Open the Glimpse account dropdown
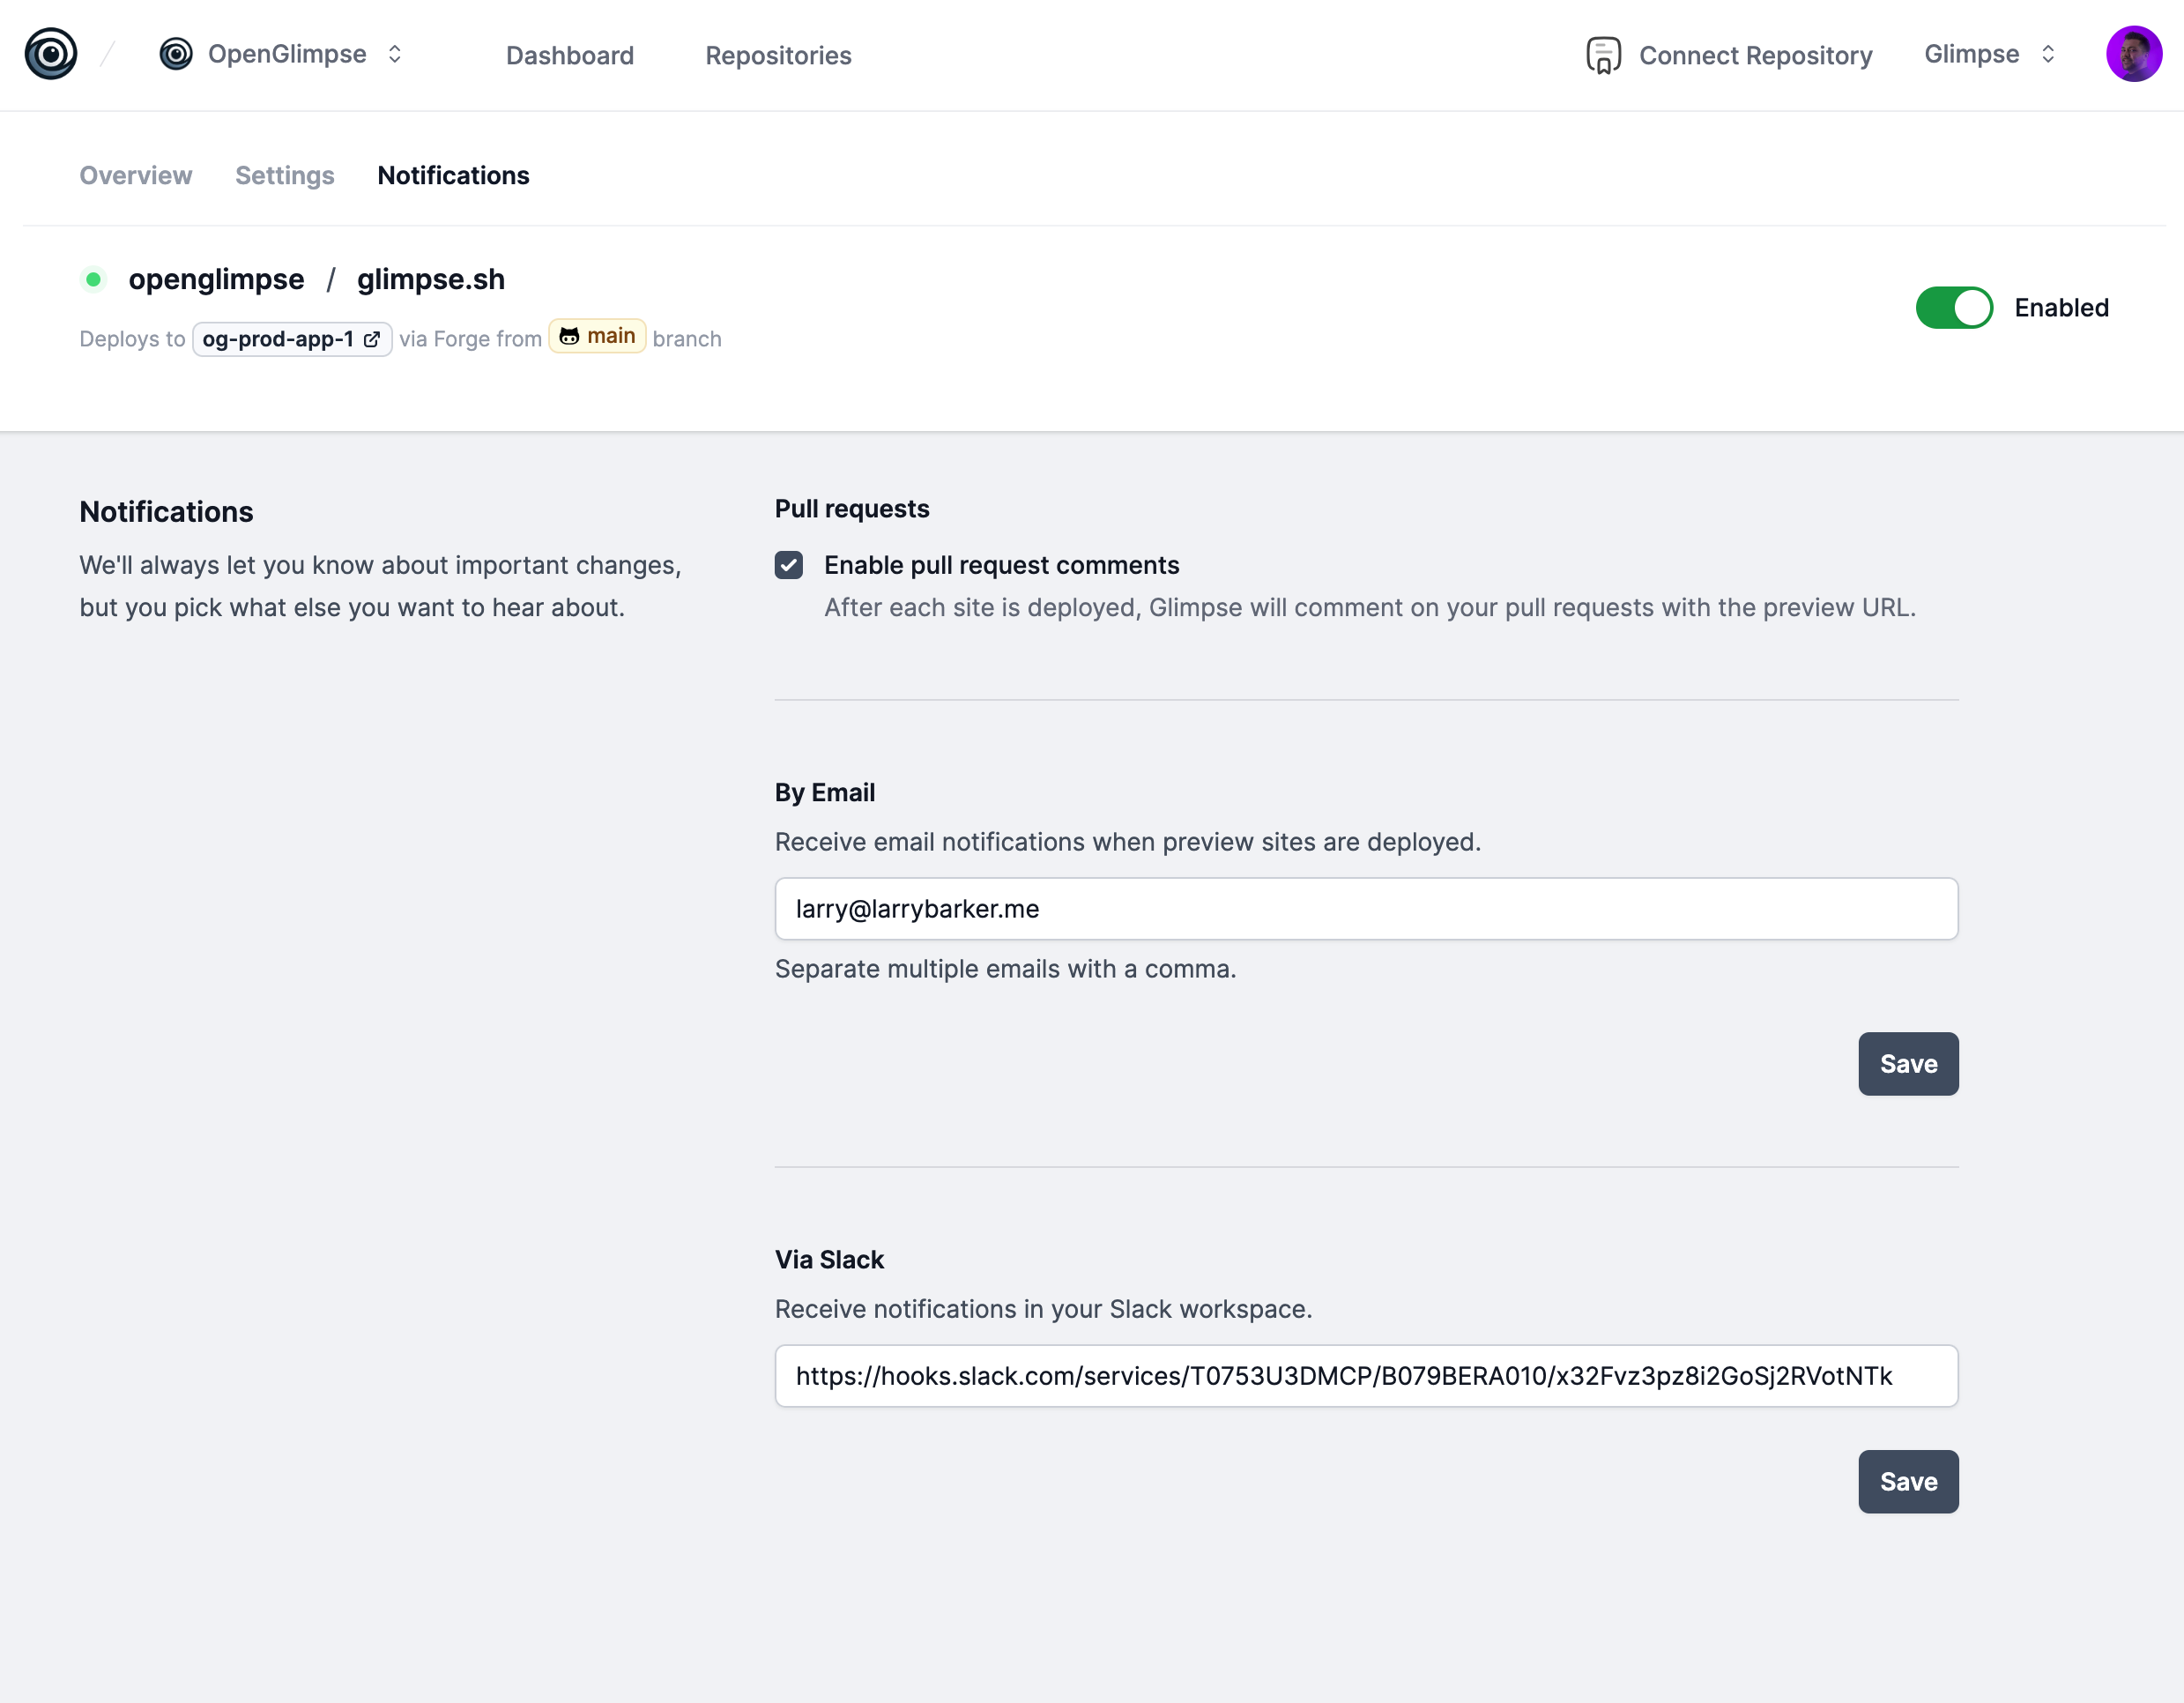This screenshot has height=1703, width=2184. [1988, 54]
